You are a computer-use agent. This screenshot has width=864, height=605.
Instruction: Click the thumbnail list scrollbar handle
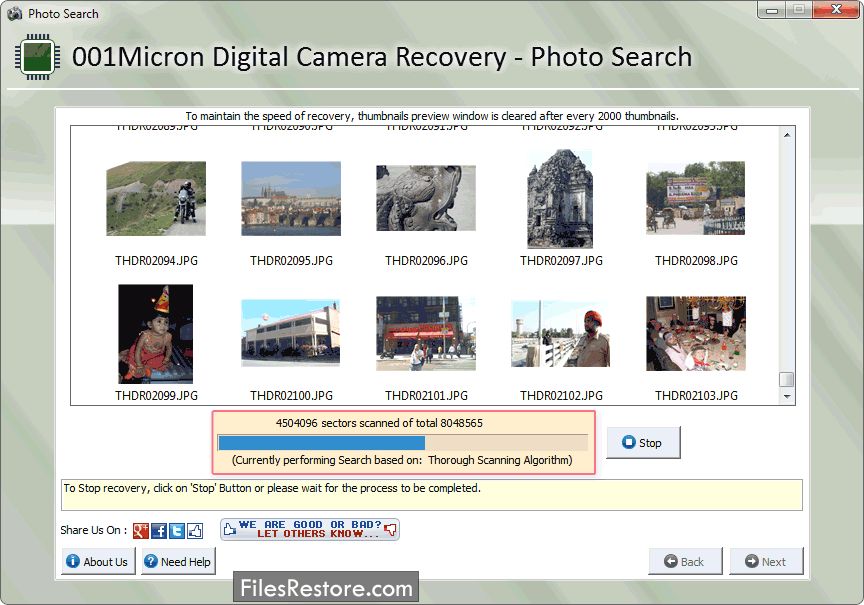787,380
